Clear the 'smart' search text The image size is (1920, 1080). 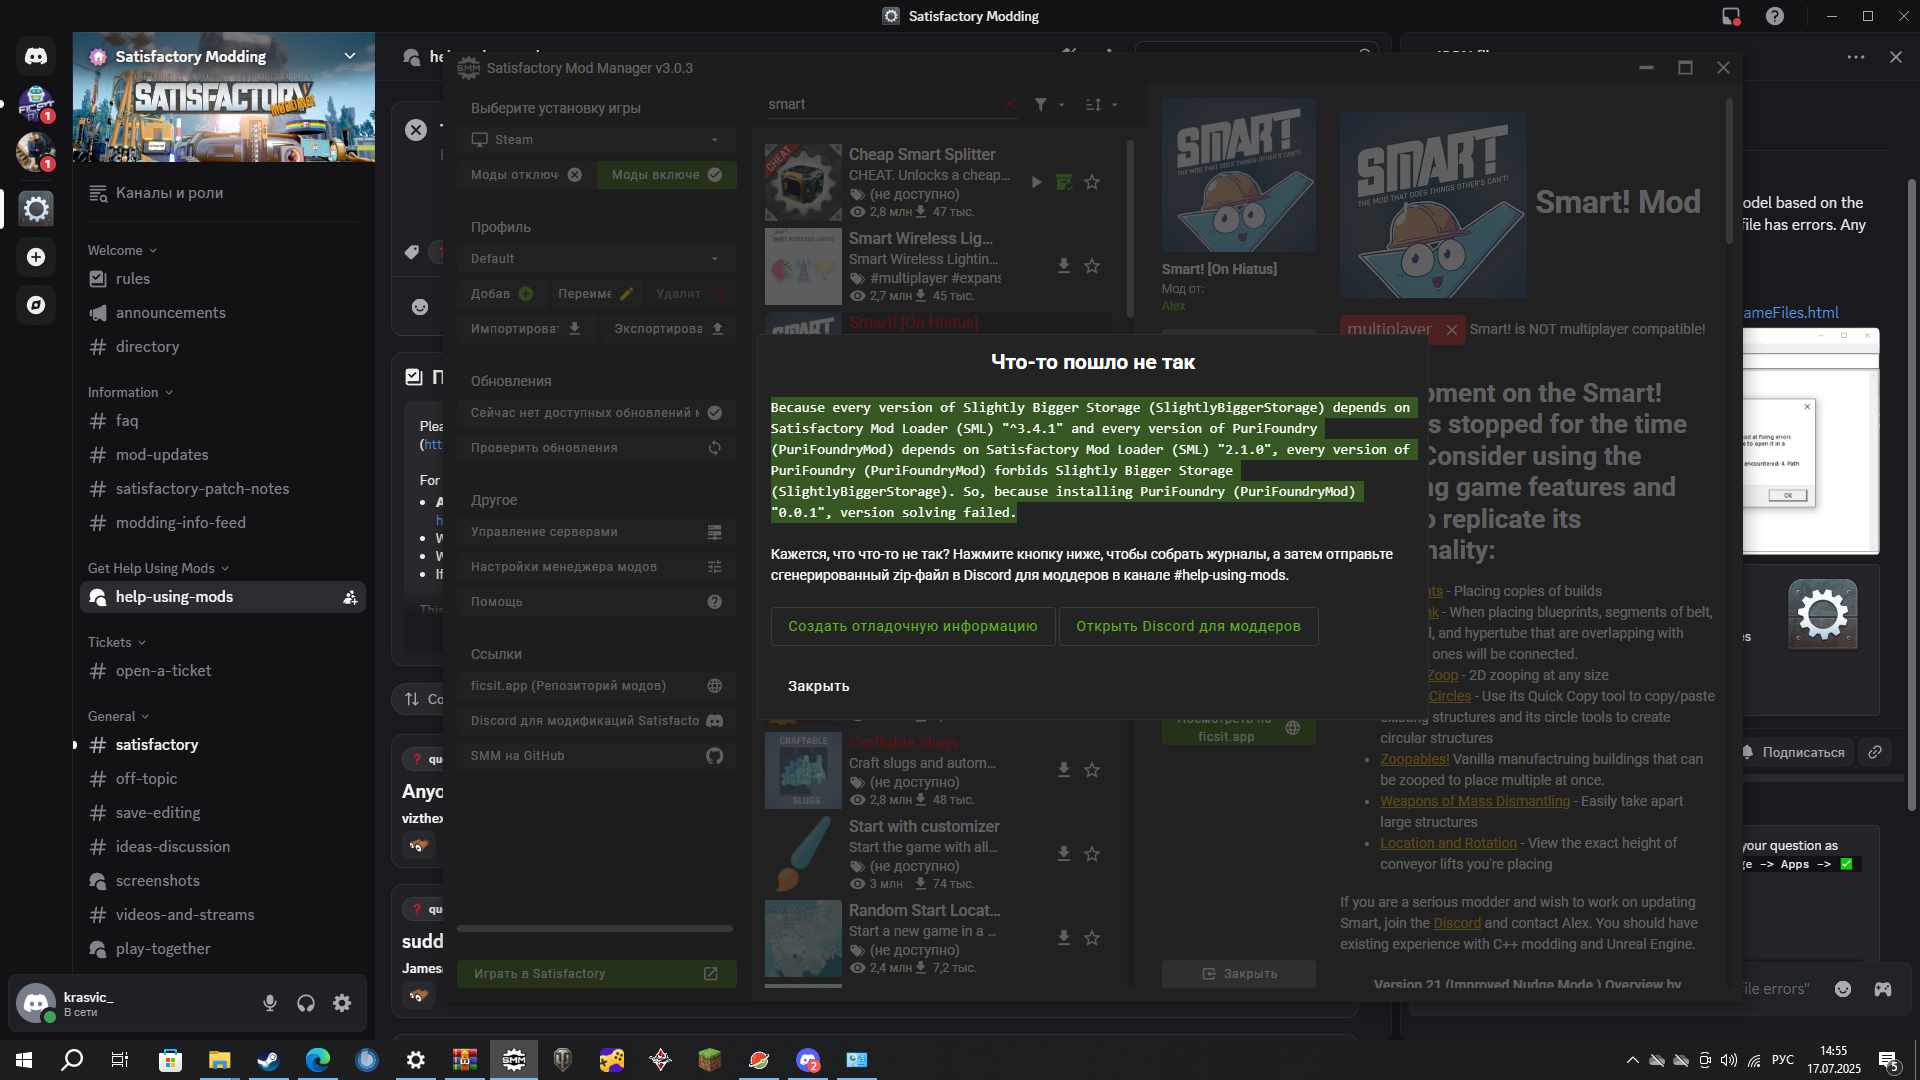[1009, 104]
